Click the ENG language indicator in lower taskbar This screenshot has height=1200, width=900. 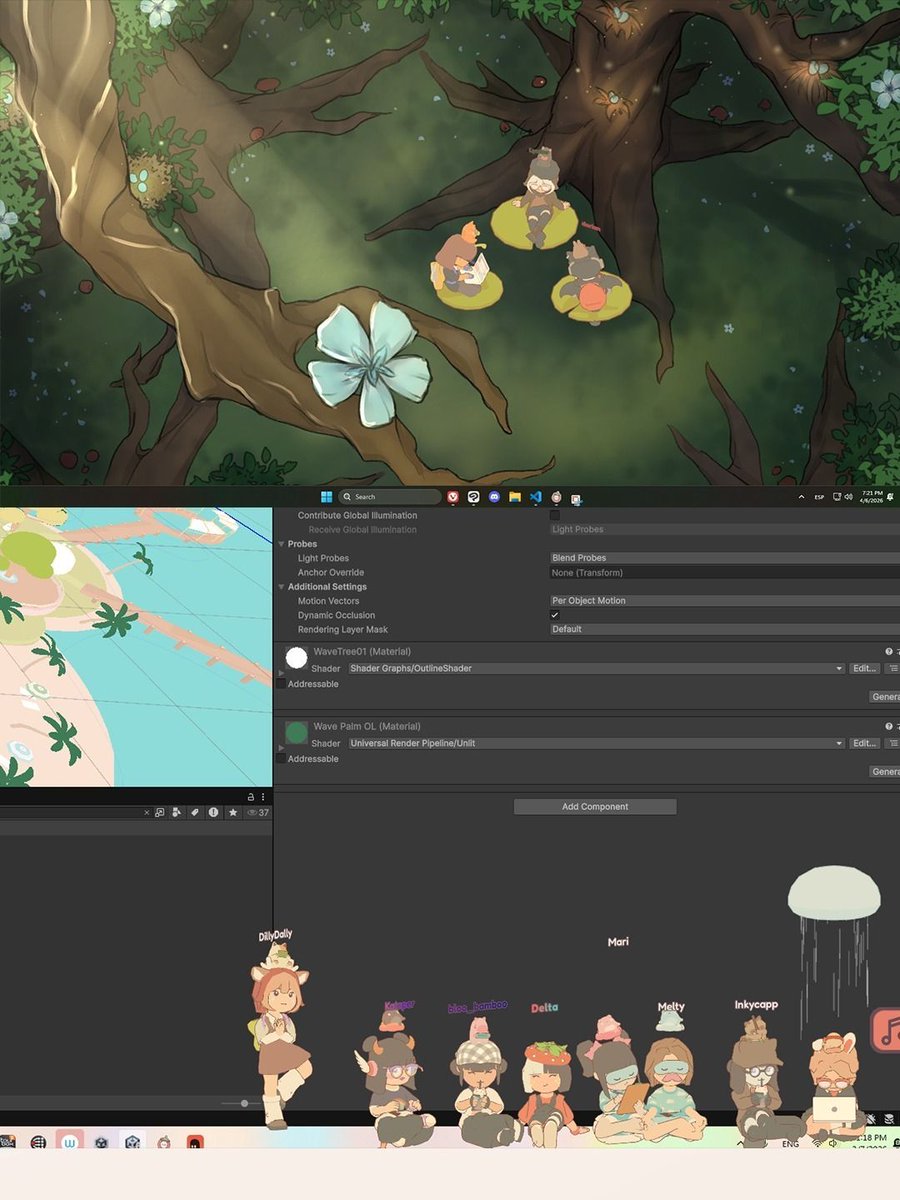click(790, 1143)
